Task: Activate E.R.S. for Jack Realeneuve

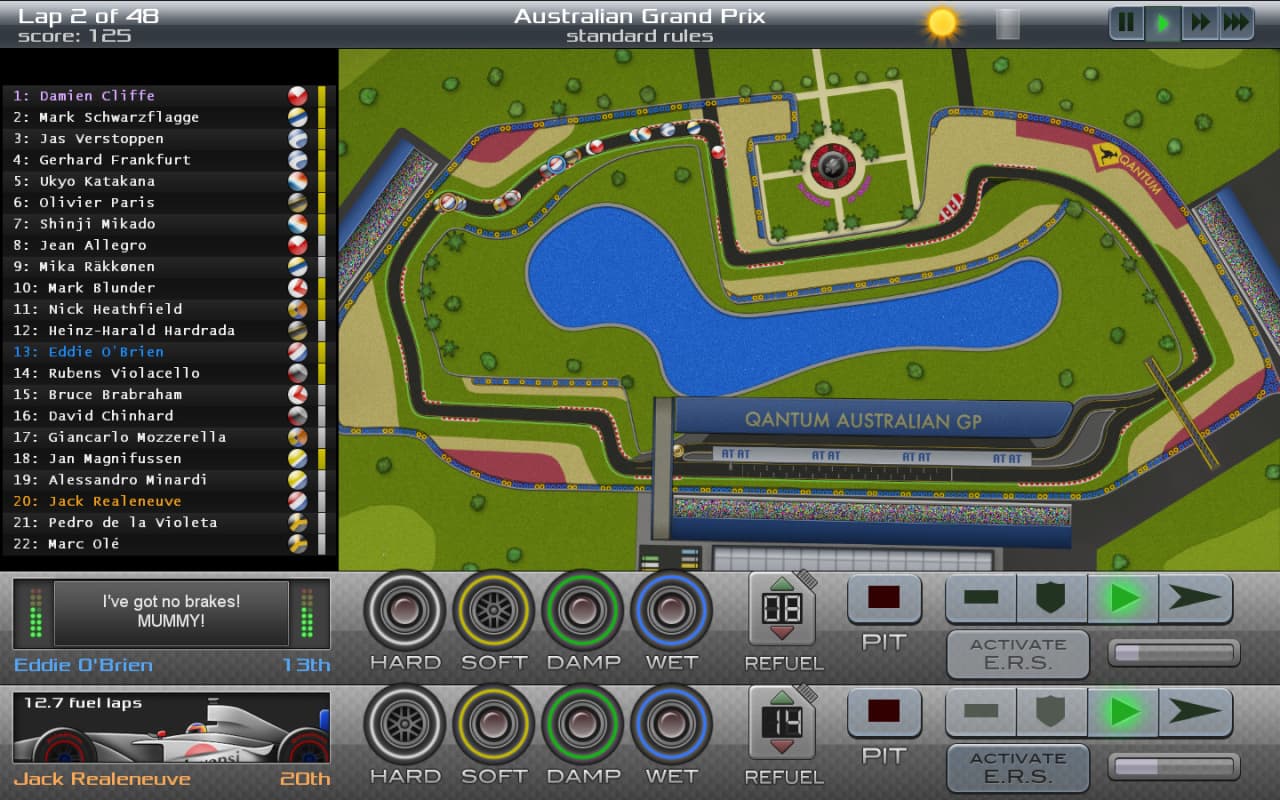Action: click(1018, 768)
